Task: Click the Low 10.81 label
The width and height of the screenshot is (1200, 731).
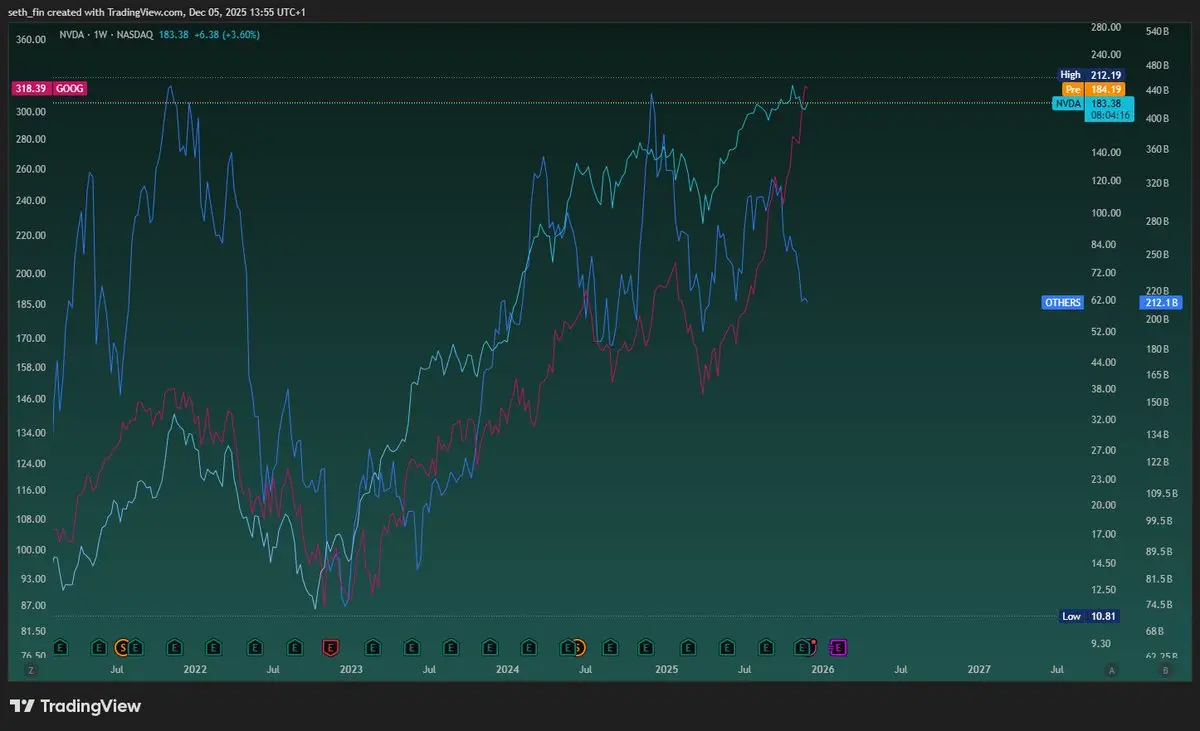Action: click(x=1089, y=616)
